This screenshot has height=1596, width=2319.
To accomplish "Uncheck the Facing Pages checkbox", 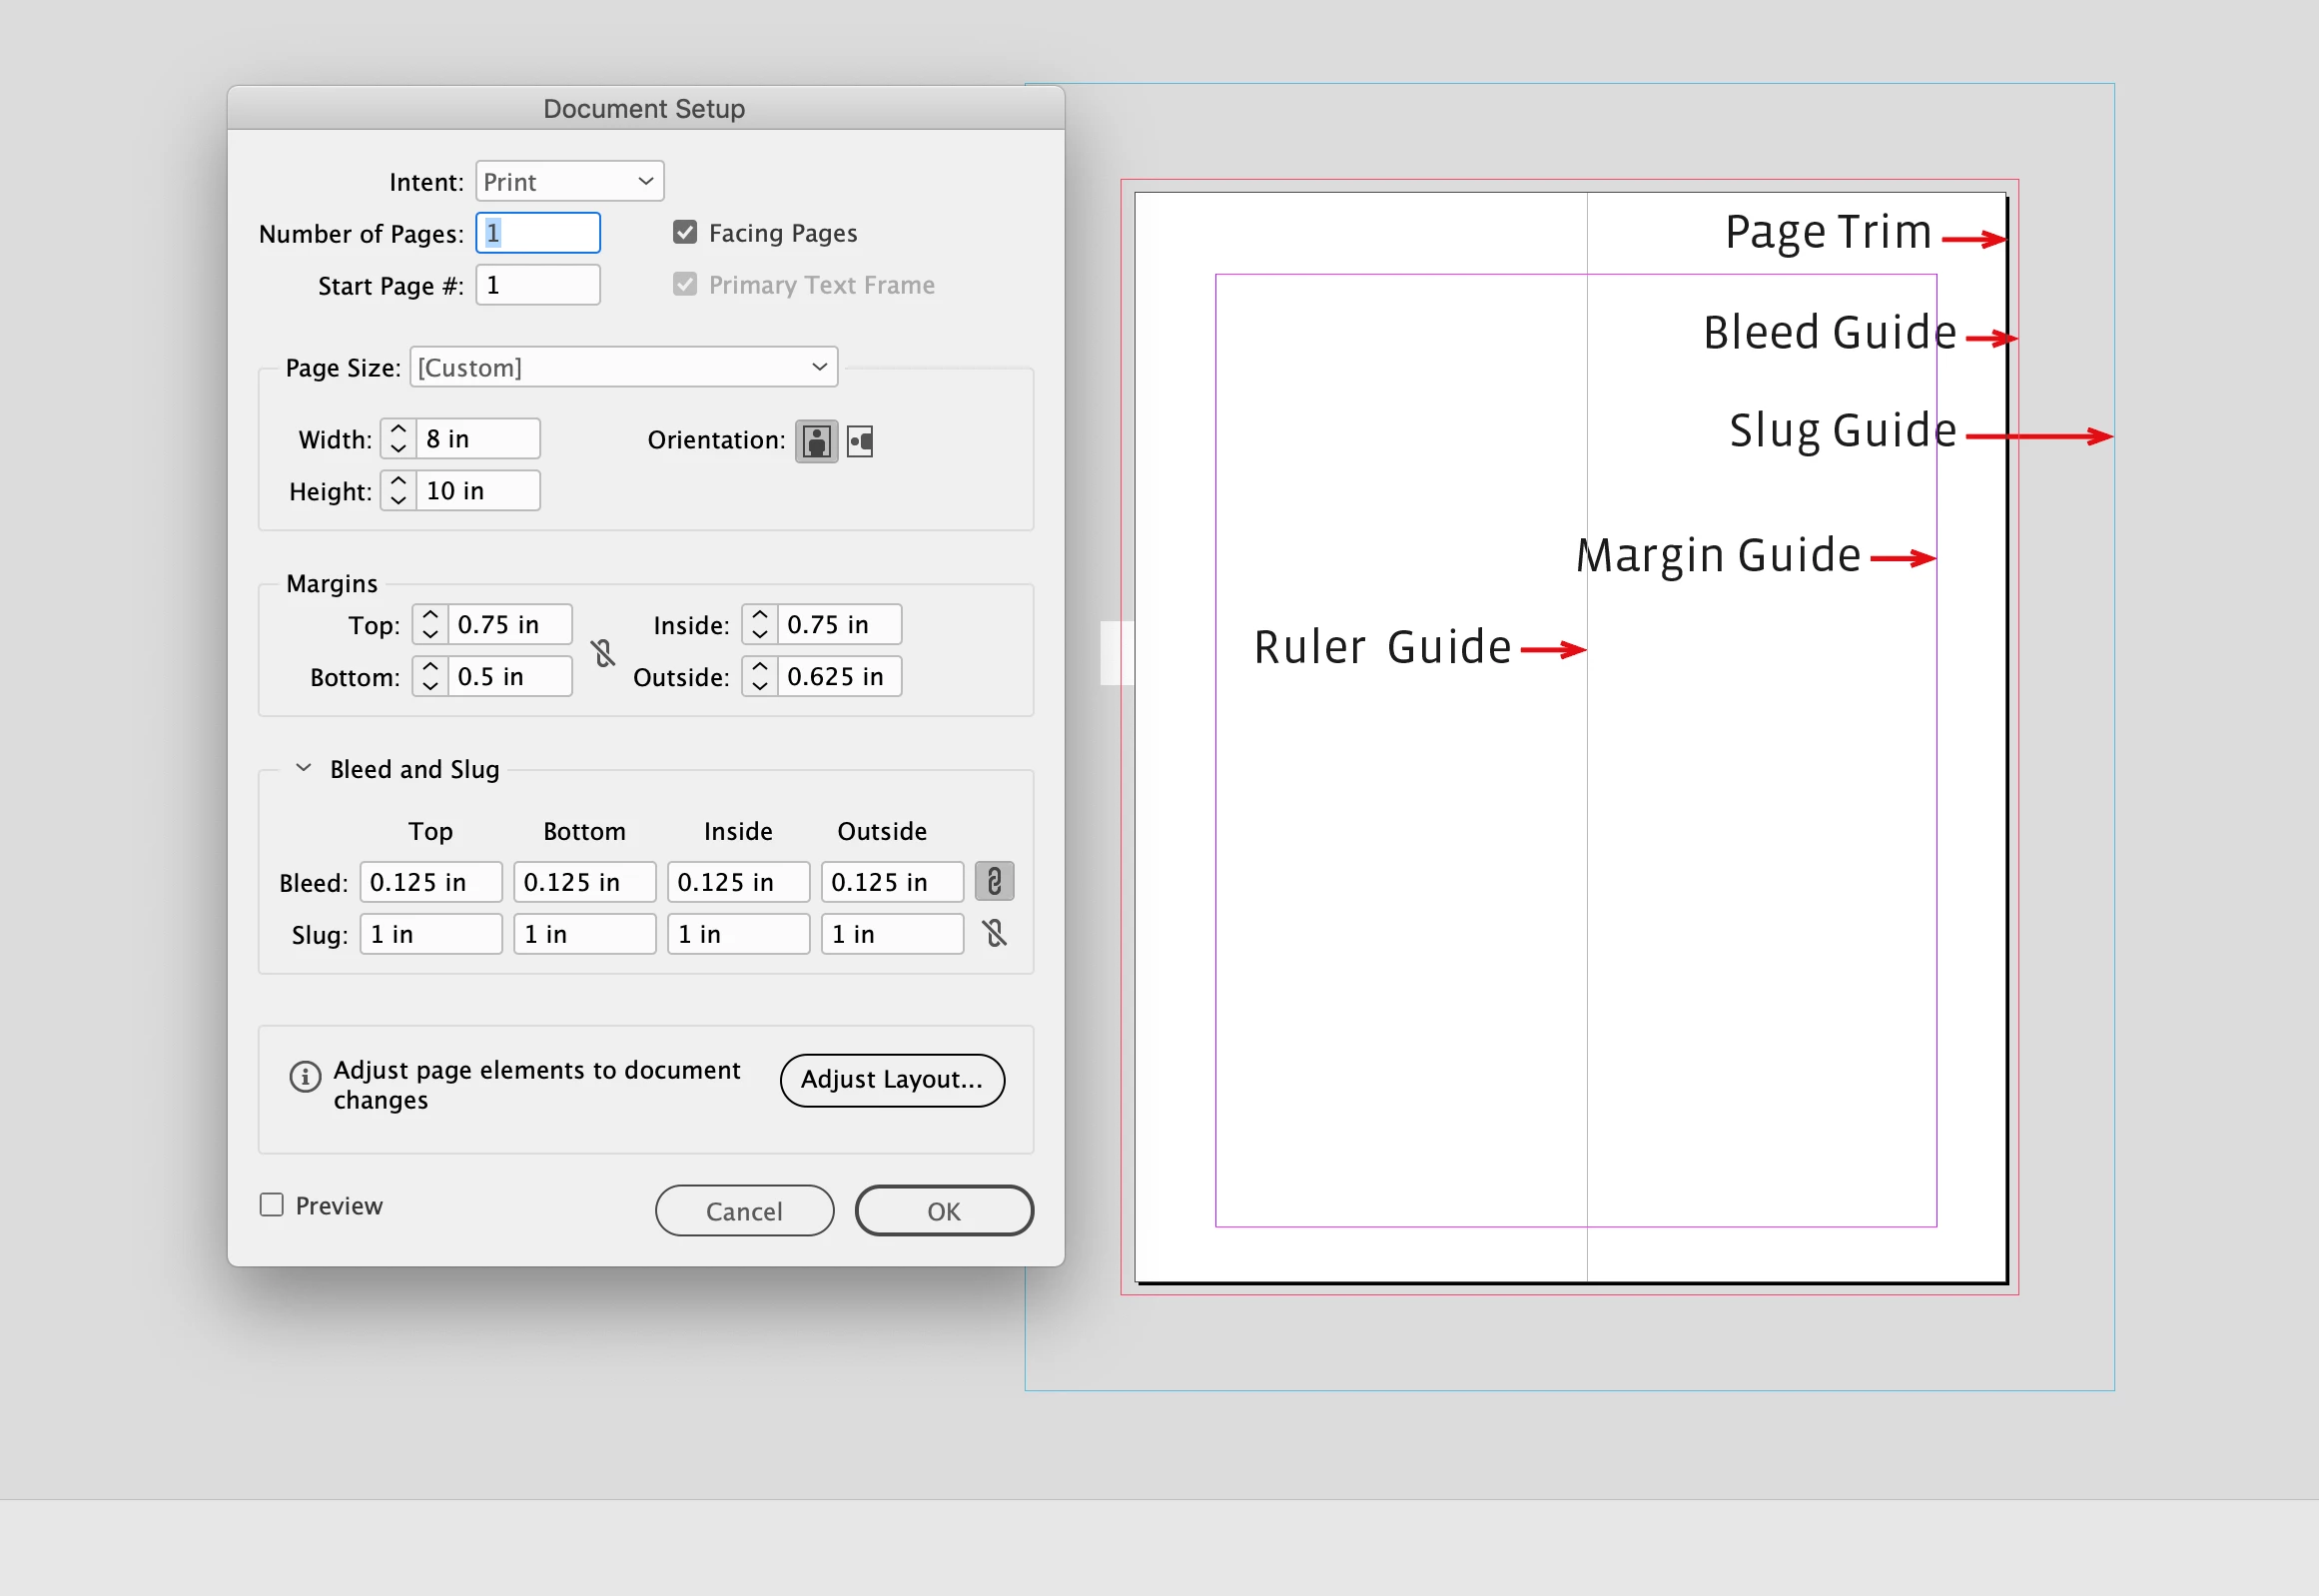I will 685,233.
